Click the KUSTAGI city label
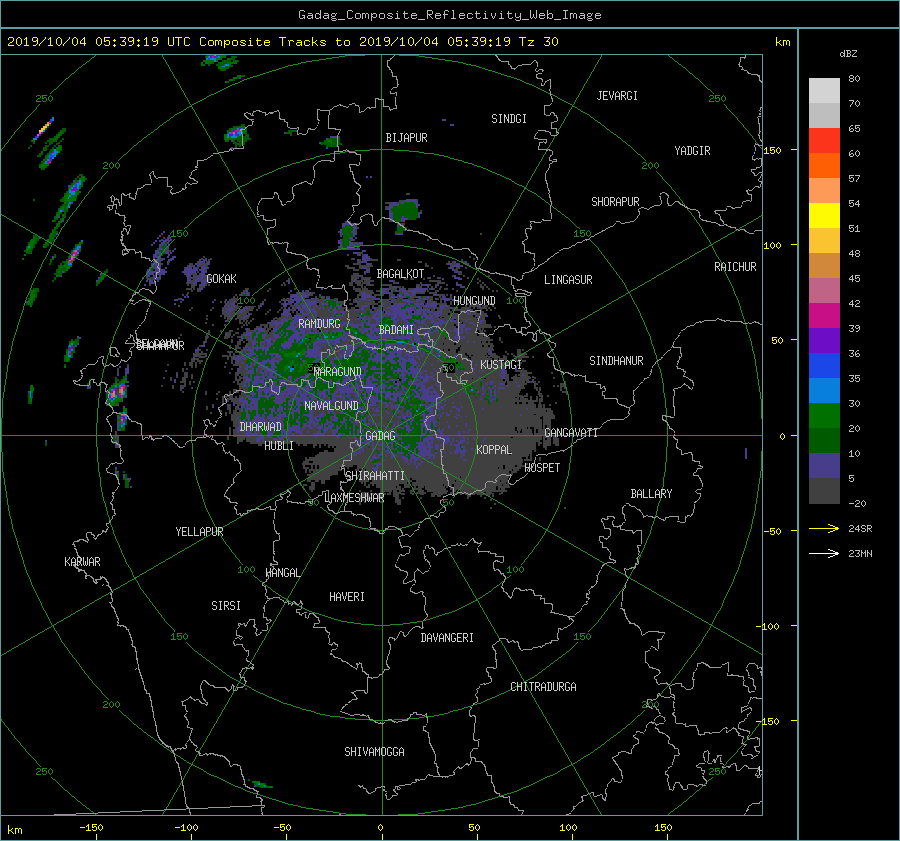This screenshot has height=841, width=900. click(x=501, y=365)
